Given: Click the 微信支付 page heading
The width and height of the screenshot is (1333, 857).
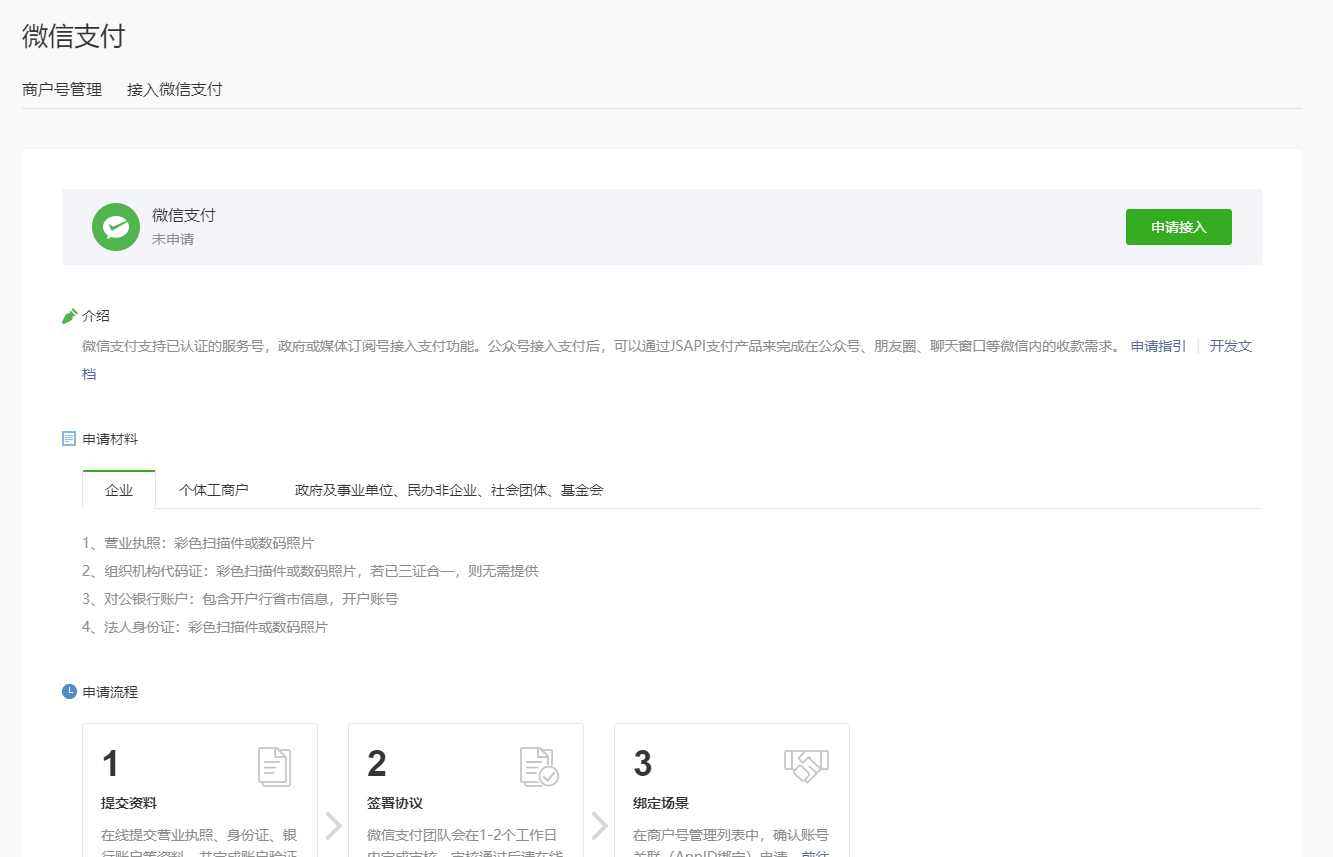Looking at the screenshot, I should point(74,37).
